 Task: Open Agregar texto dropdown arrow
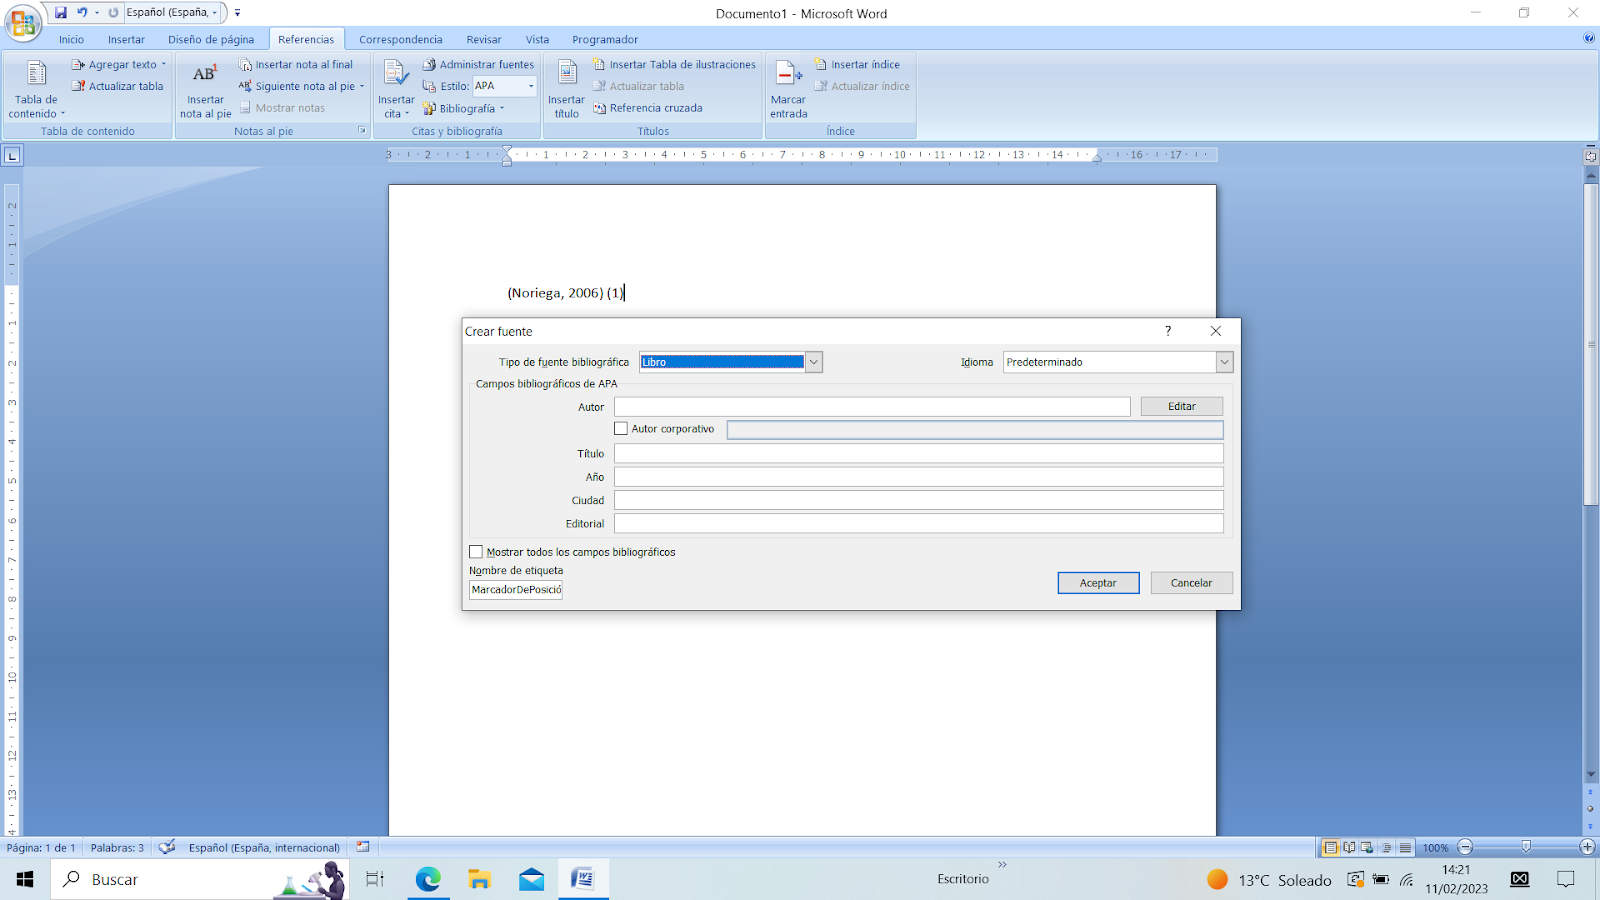click(x=164, y=65)
